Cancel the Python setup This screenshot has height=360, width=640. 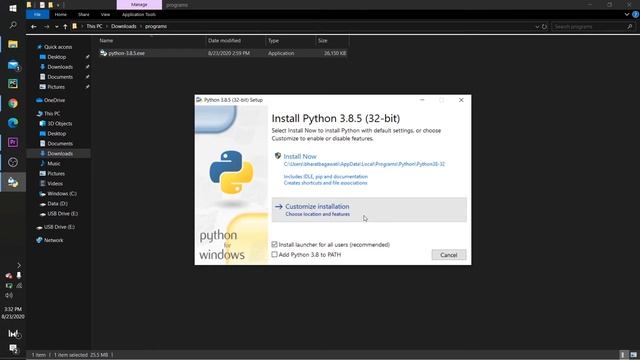449,255
